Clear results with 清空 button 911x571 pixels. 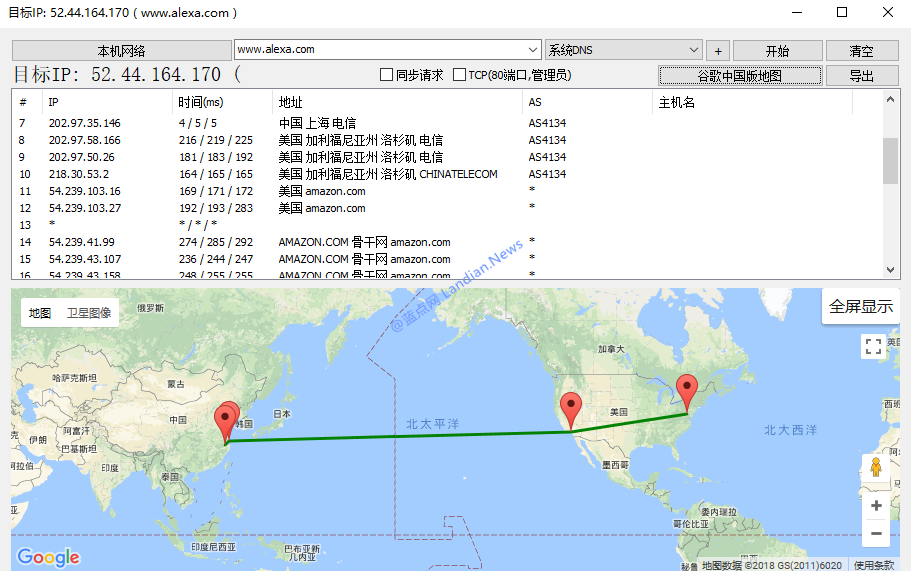coord(862,51)
